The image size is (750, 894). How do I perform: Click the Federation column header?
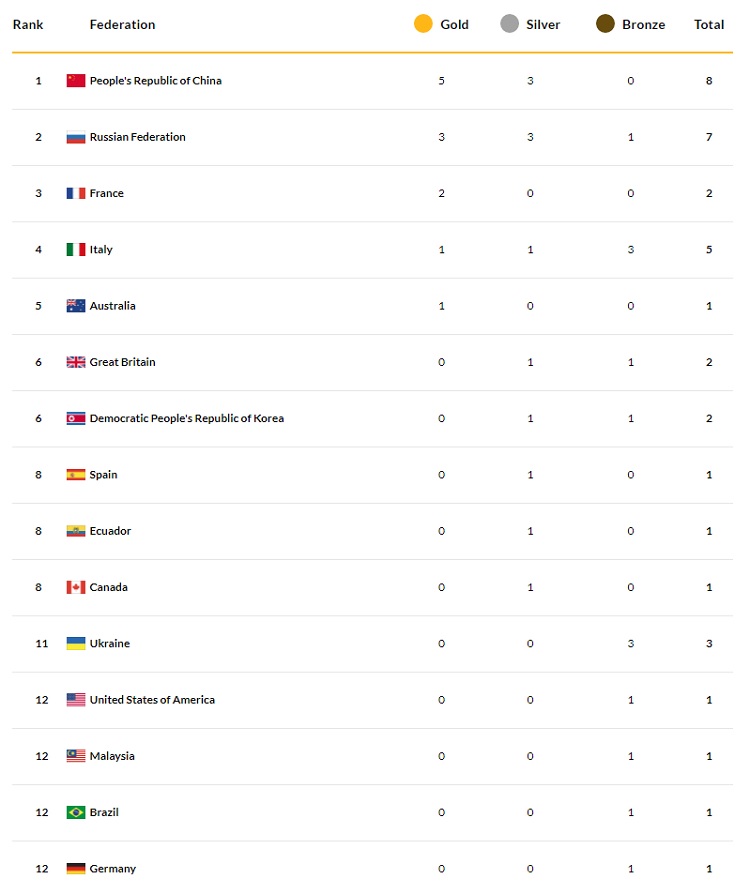click(122, 25)
